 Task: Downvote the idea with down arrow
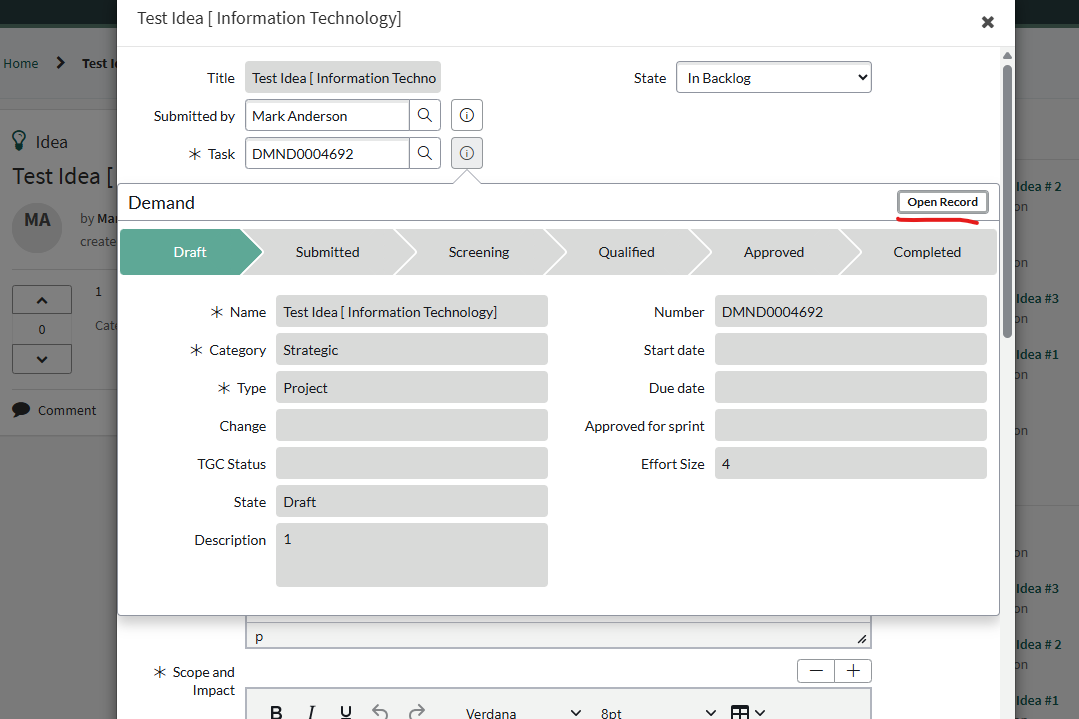pos(42,359)
